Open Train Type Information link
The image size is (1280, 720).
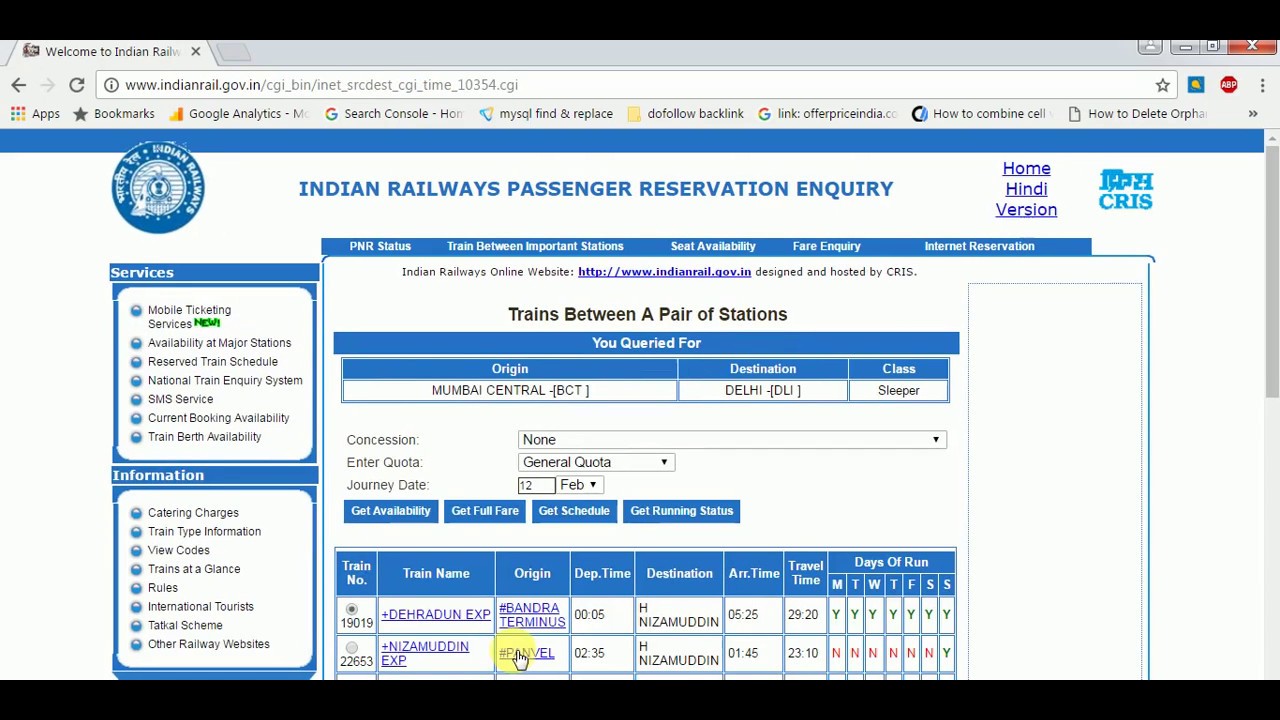[x=204, y=532]
